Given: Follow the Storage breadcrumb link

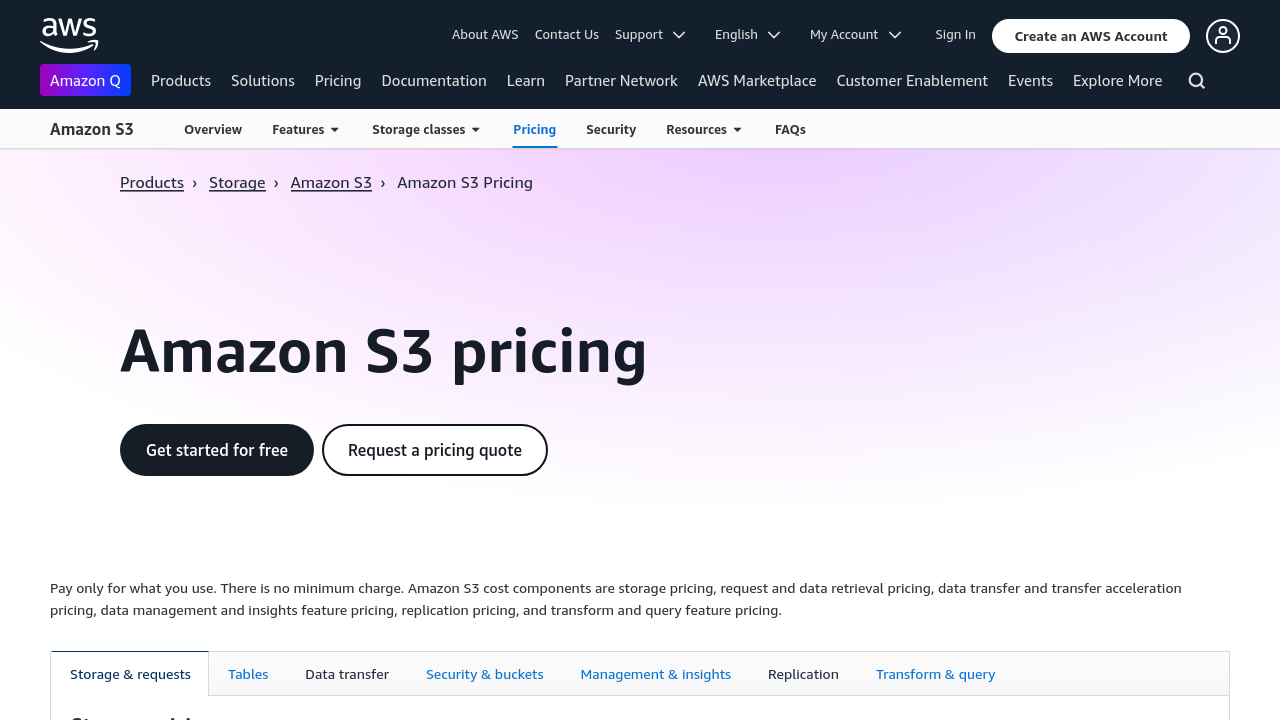Looking at the screenshot, I should click(237, 183).
